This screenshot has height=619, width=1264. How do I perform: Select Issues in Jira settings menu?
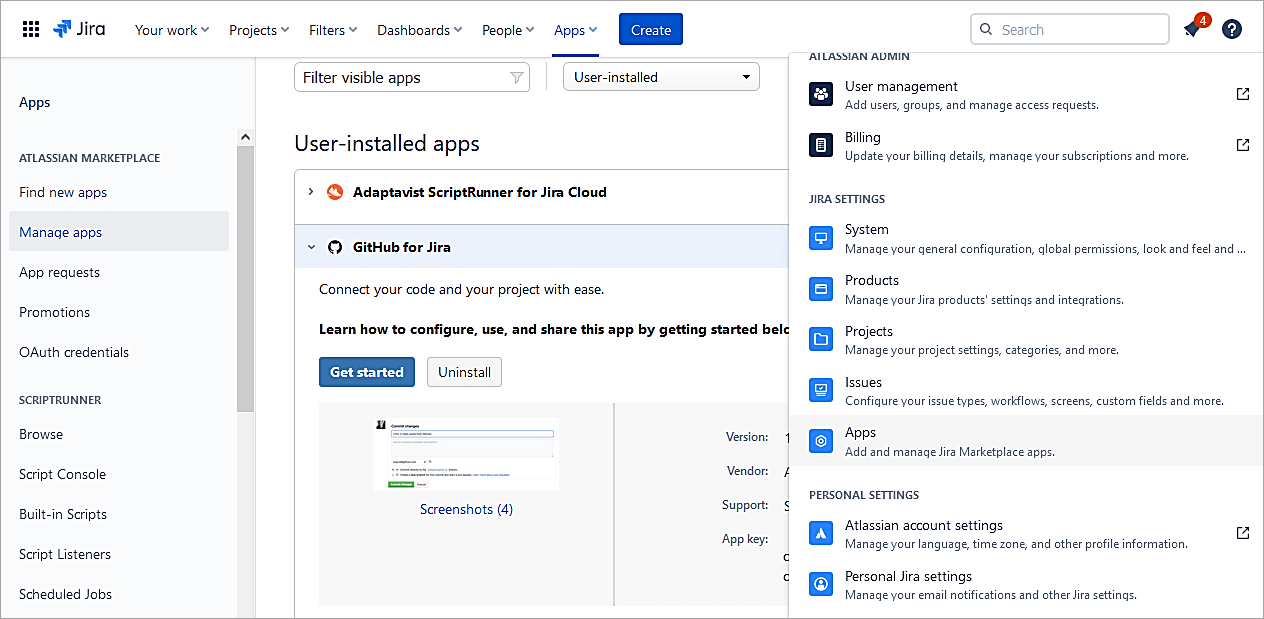pos(863,382)
